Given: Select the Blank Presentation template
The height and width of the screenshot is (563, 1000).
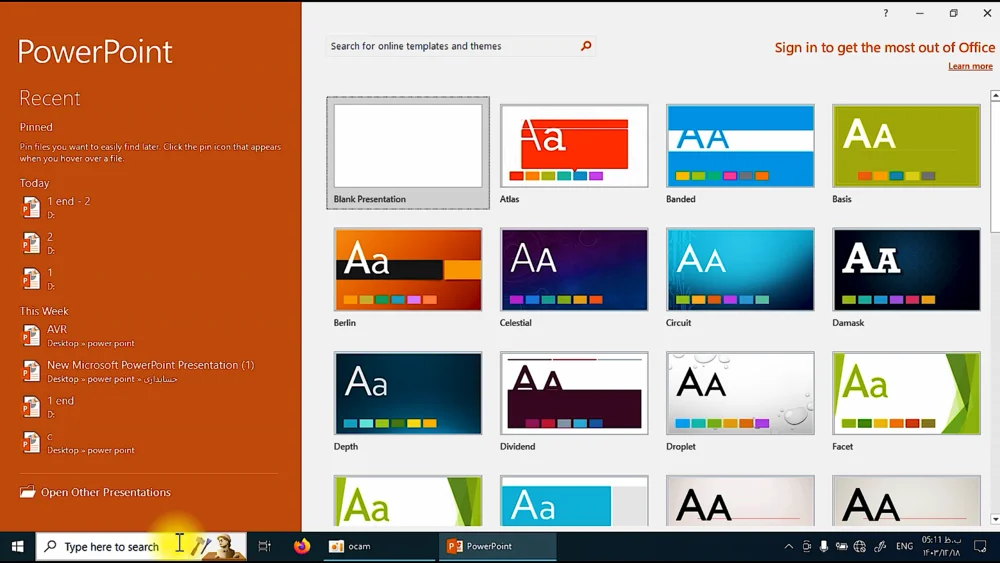Looking at the screenshot, I should coord(408,153).
